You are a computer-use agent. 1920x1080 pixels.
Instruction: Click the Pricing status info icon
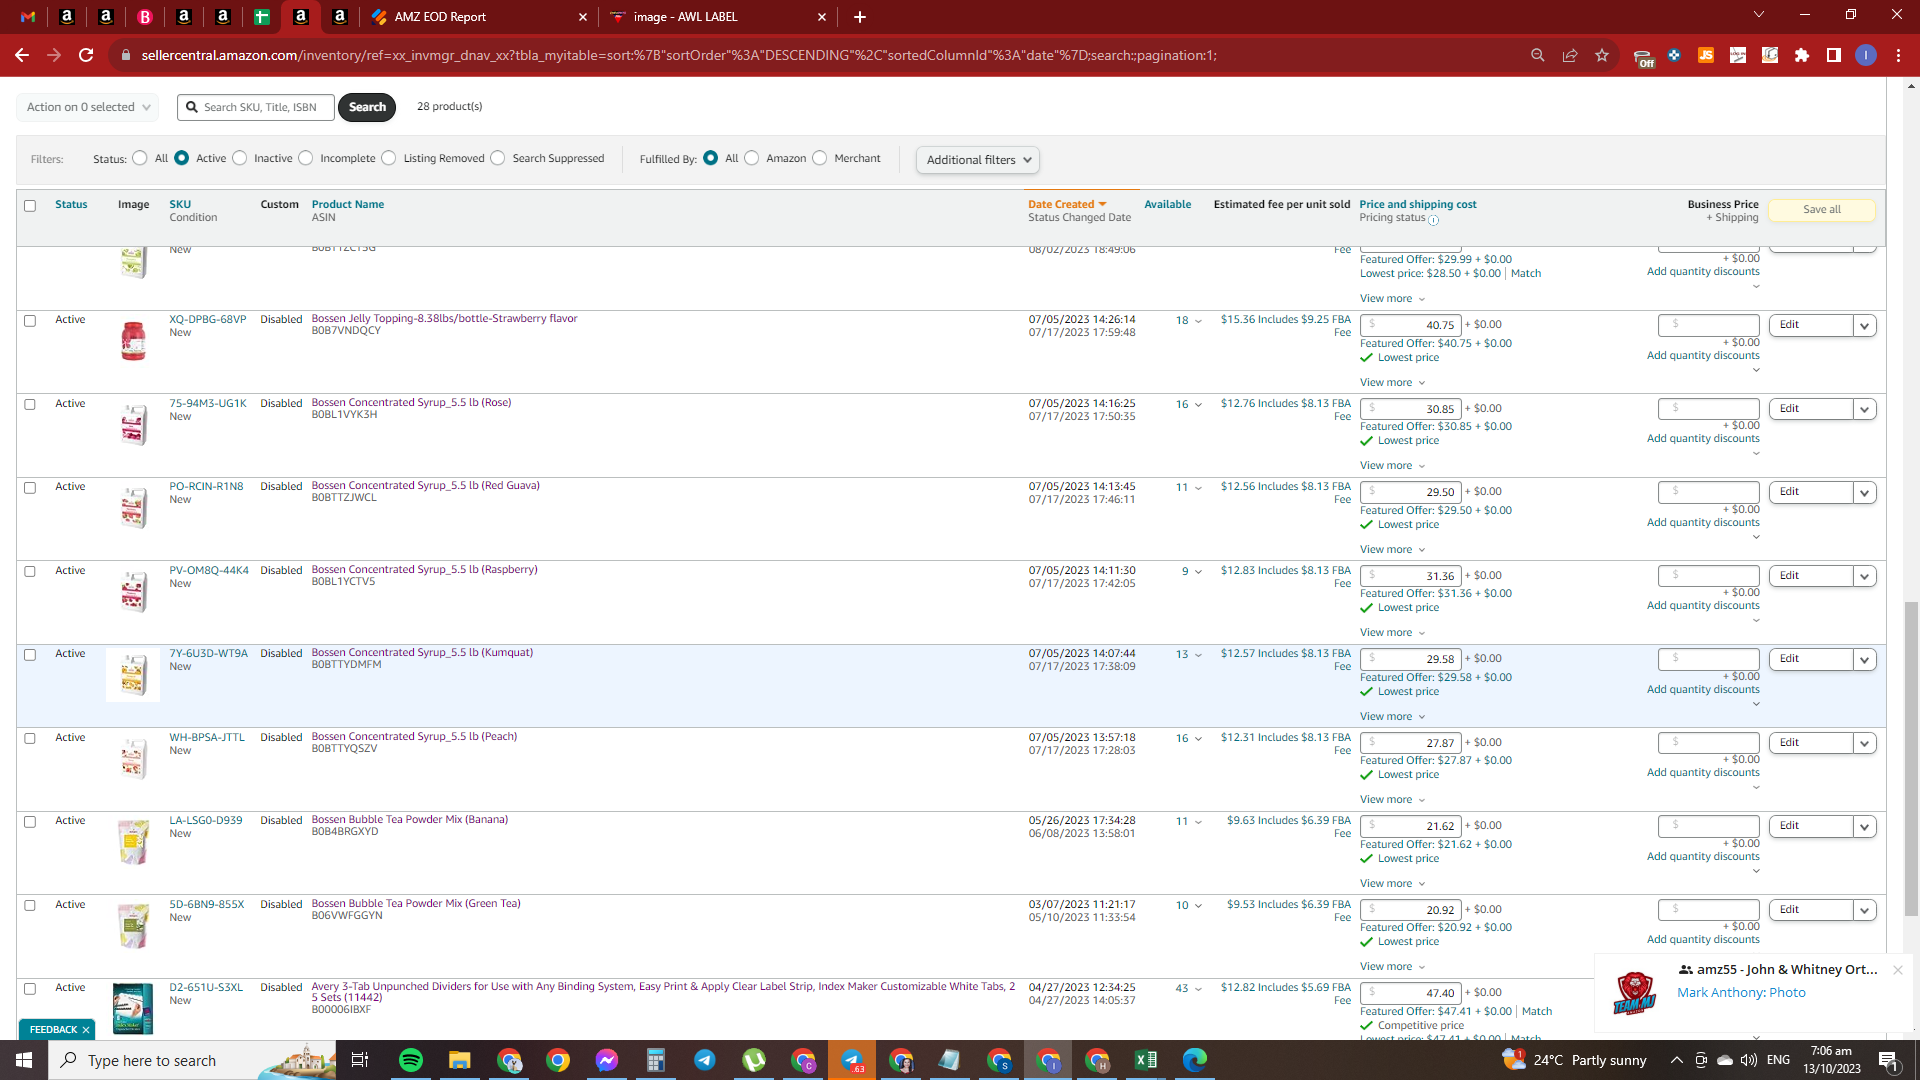pos(1433,220)
